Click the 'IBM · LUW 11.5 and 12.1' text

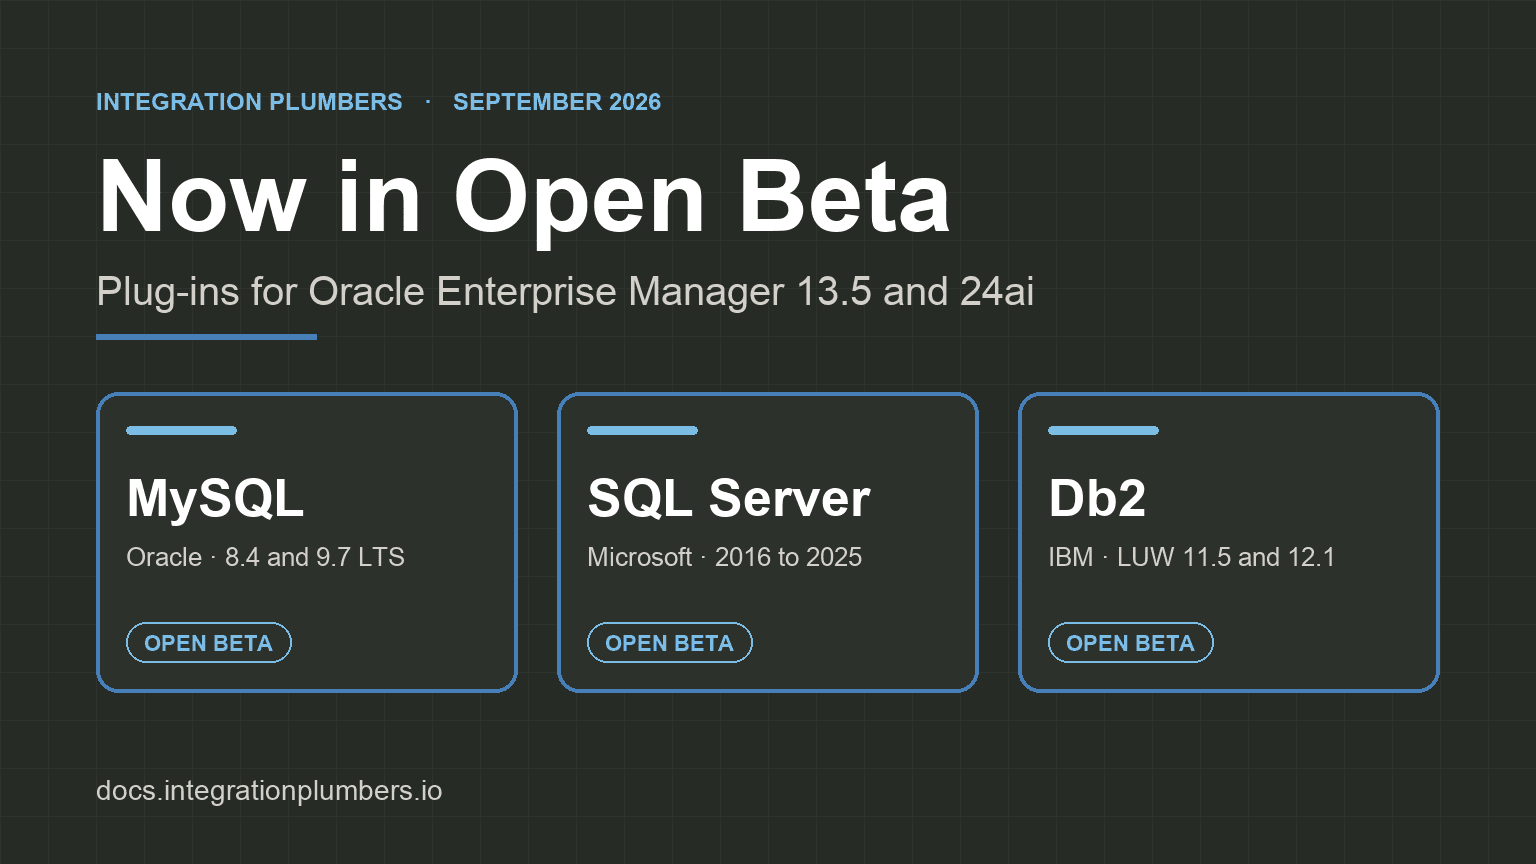point(1191,557)
